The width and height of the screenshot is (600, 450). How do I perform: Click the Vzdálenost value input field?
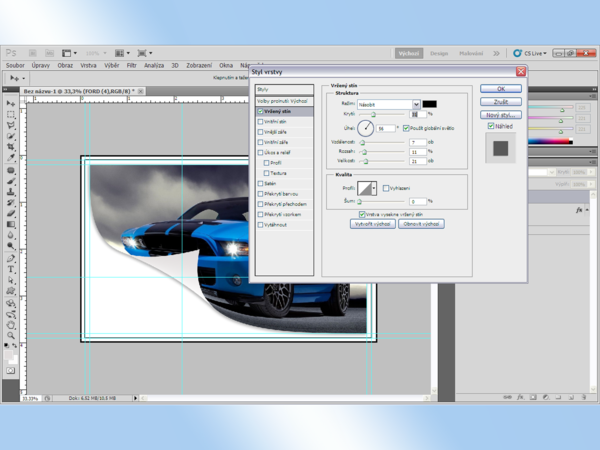coord(417,142)
